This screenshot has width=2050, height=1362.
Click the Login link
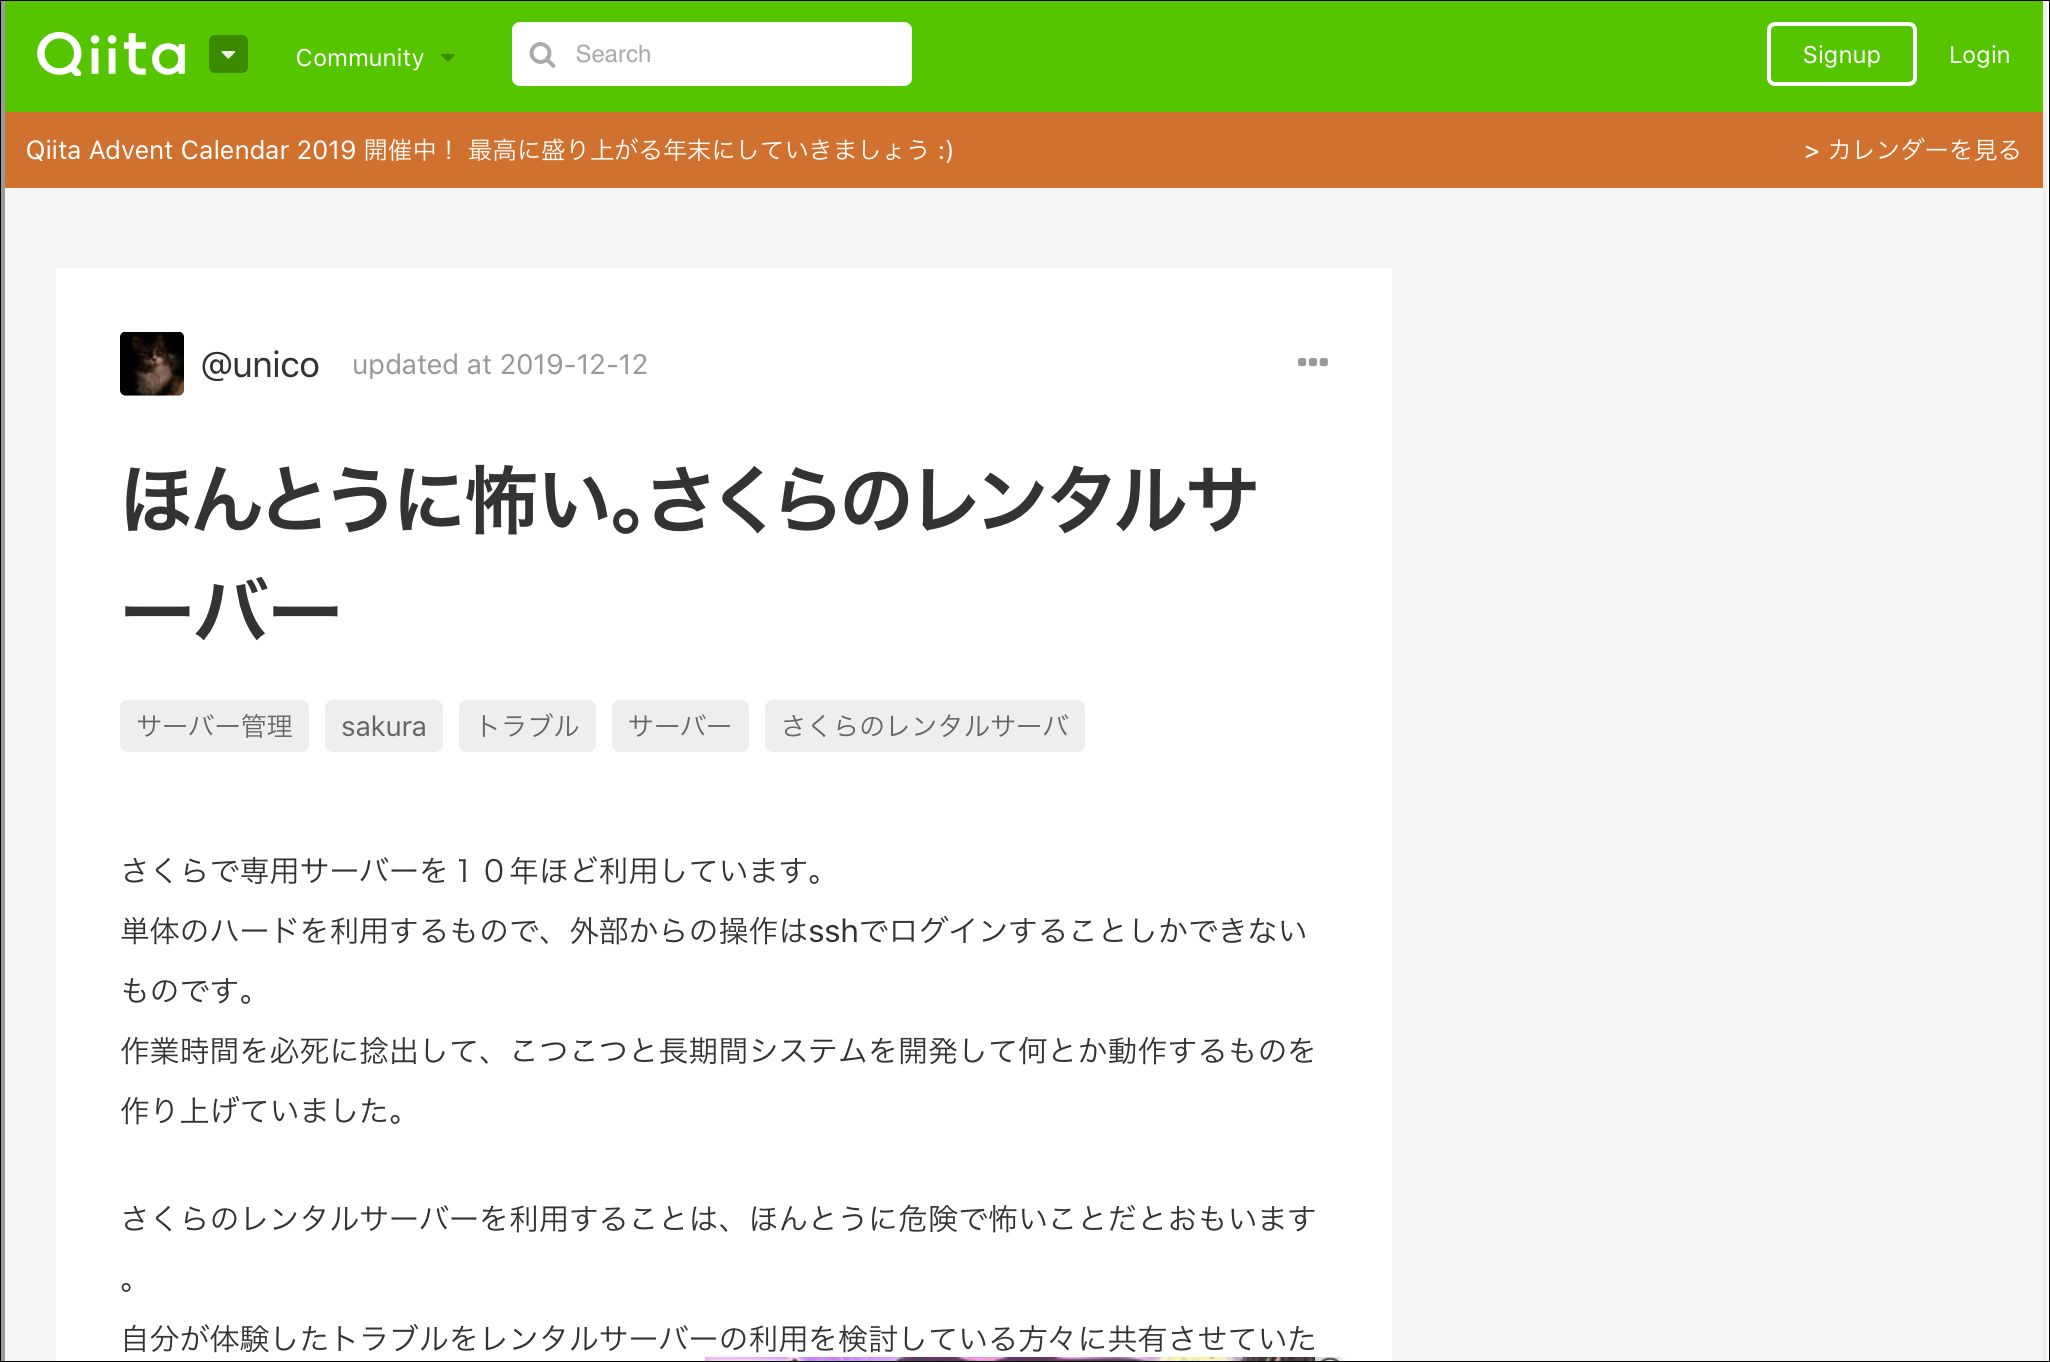coord(1979,55)
